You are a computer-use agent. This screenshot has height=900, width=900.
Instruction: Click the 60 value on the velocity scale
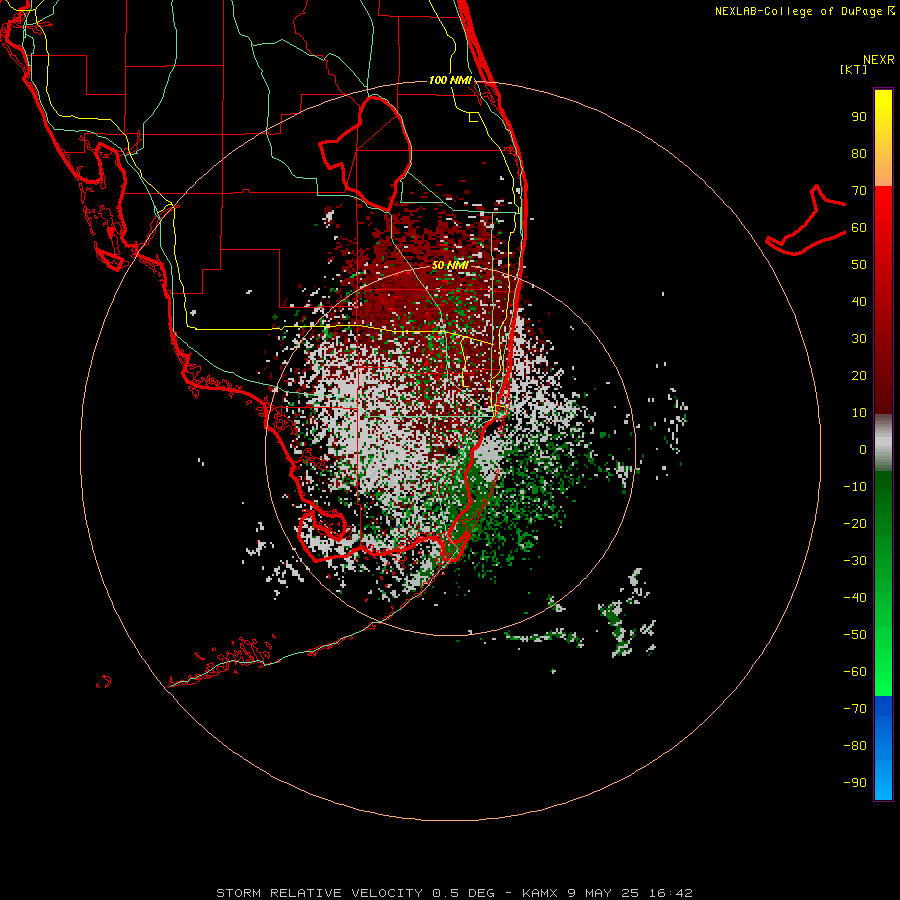859,227
